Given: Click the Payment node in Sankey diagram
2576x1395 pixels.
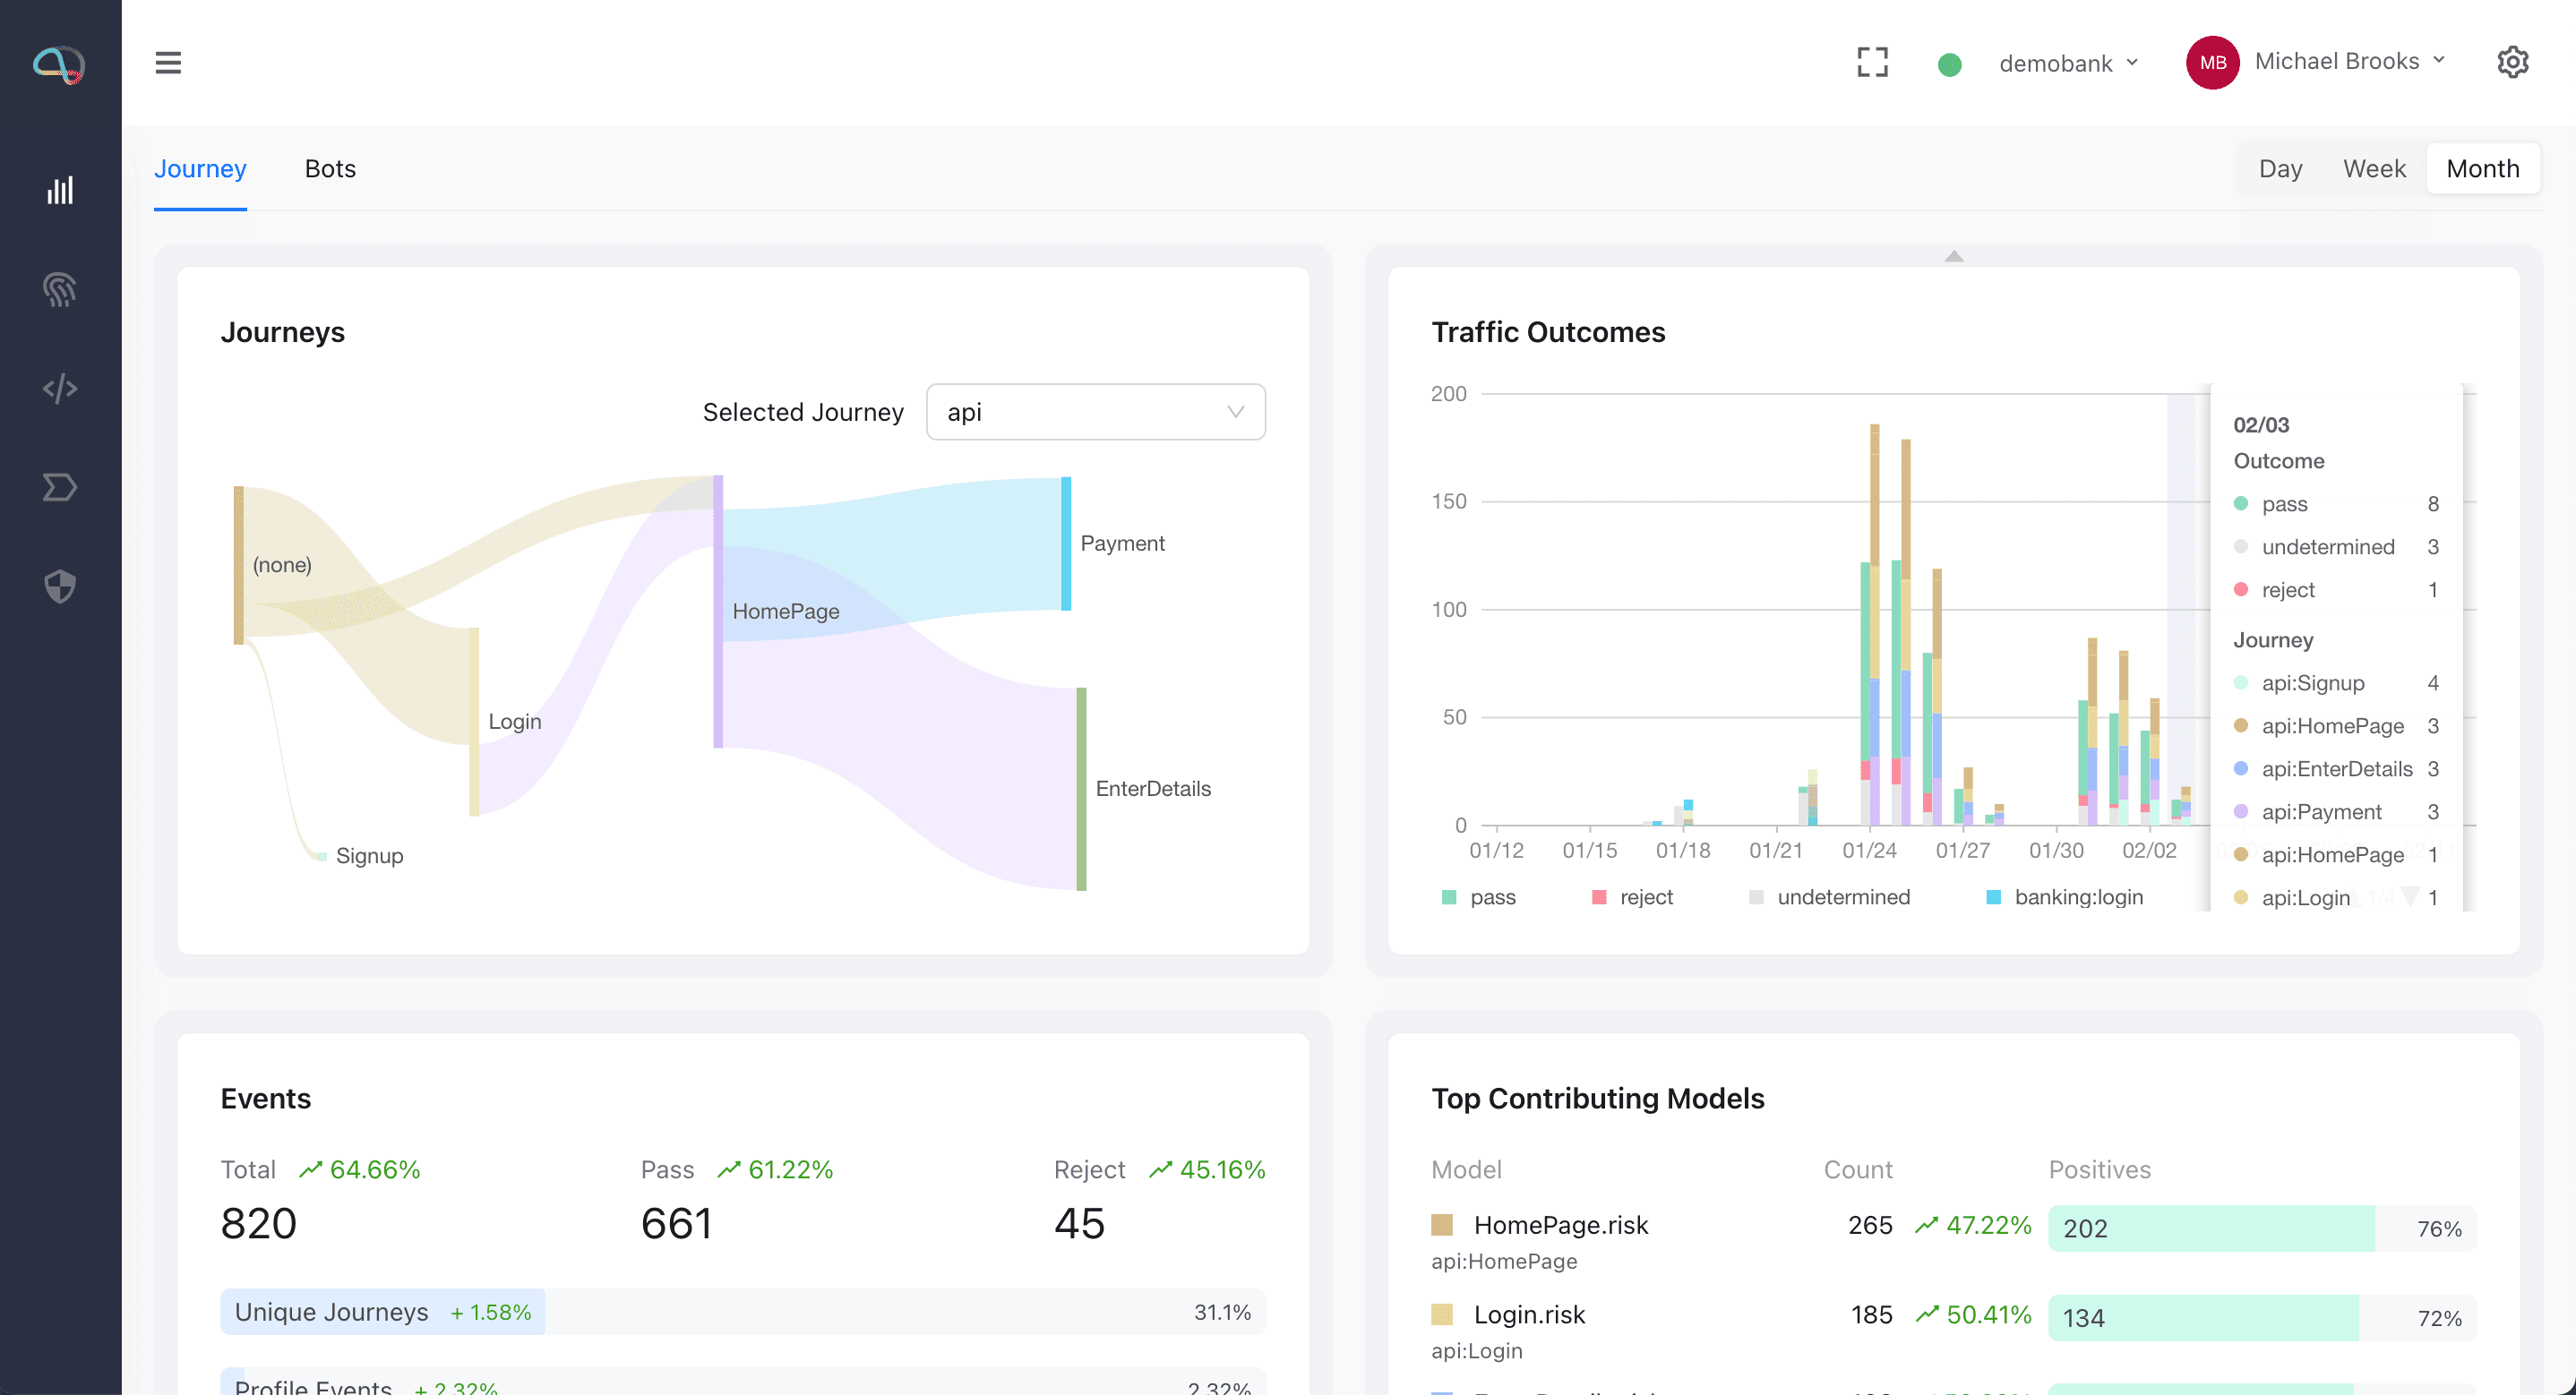Looking at the screenshot, I should 1066,543.
